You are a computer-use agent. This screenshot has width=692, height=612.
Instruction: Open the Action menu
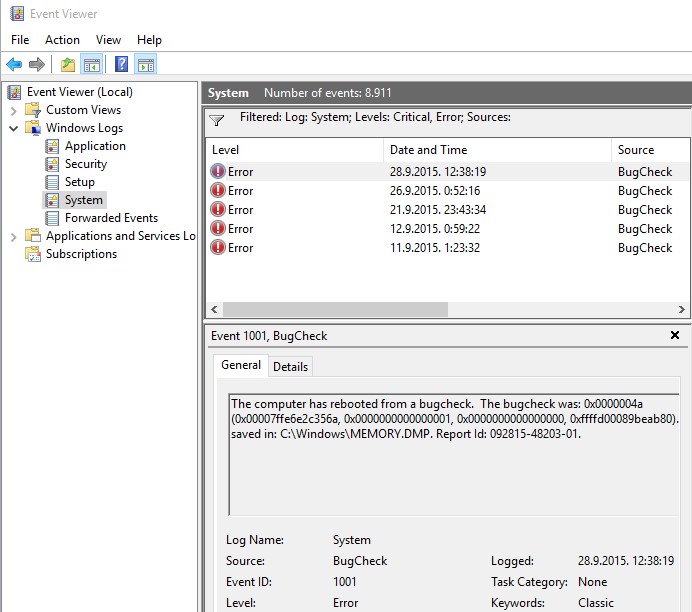click(62, 40)
